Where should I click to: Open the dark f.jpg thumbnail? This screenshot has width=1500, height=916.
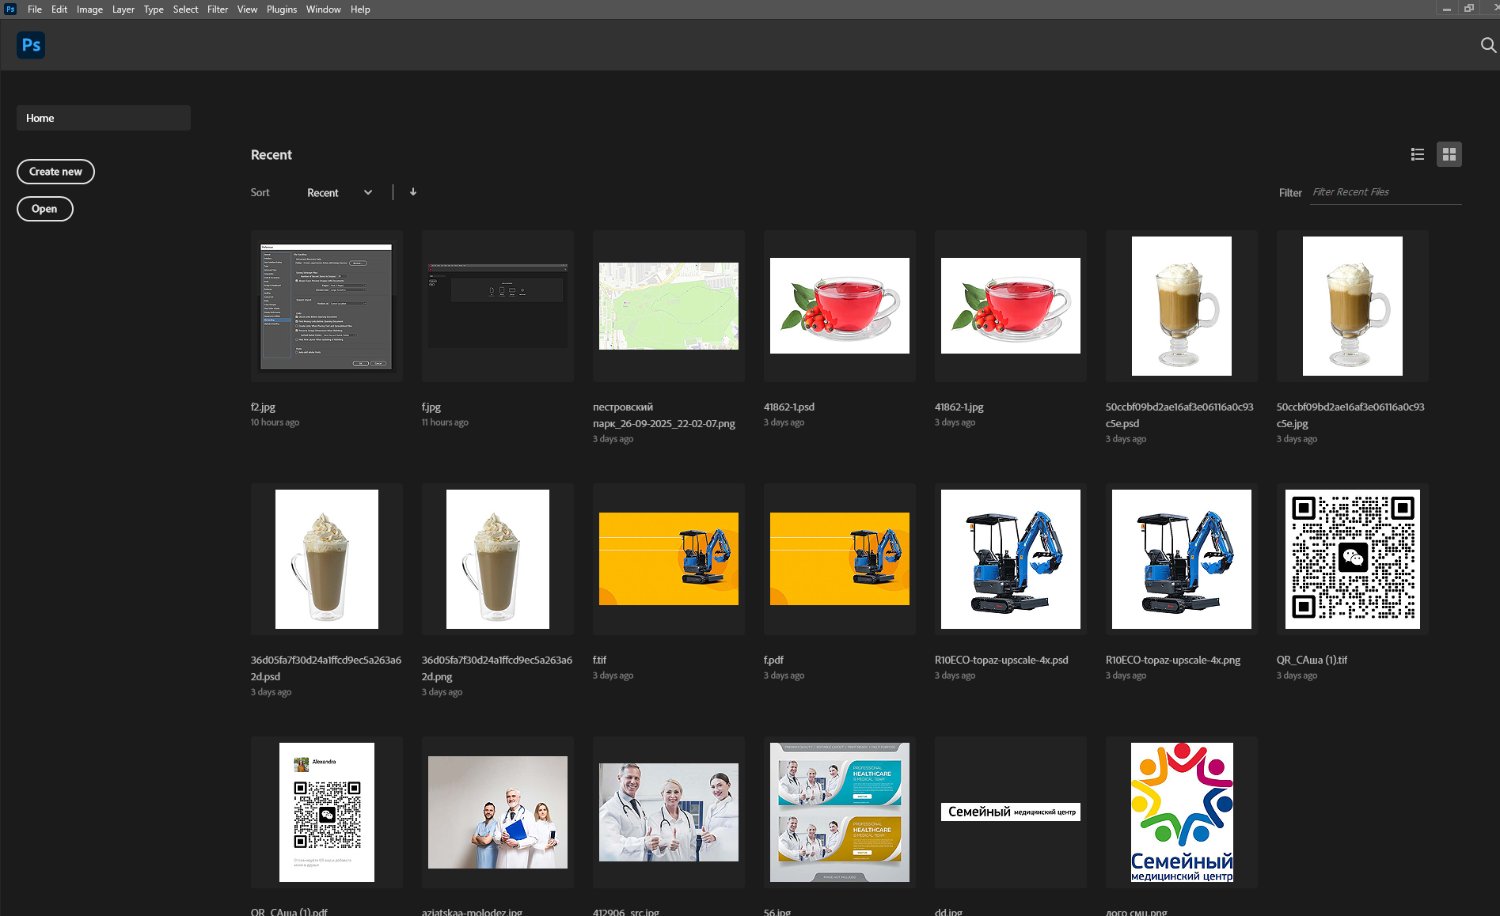pyautogui.click(x=498, y=306)
